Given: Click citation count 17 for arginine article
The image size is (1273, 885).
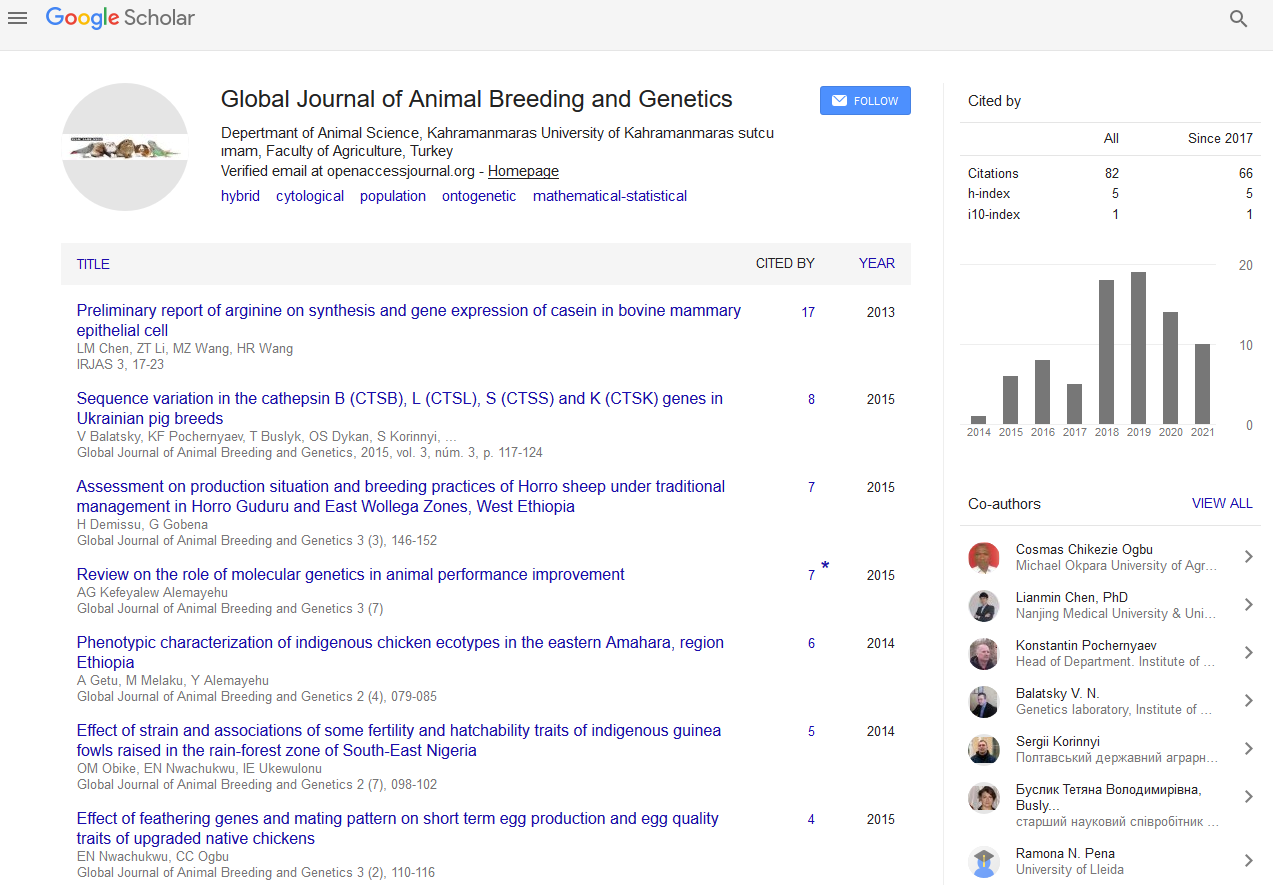Looking at the screenshot, I should pos(808,312).
